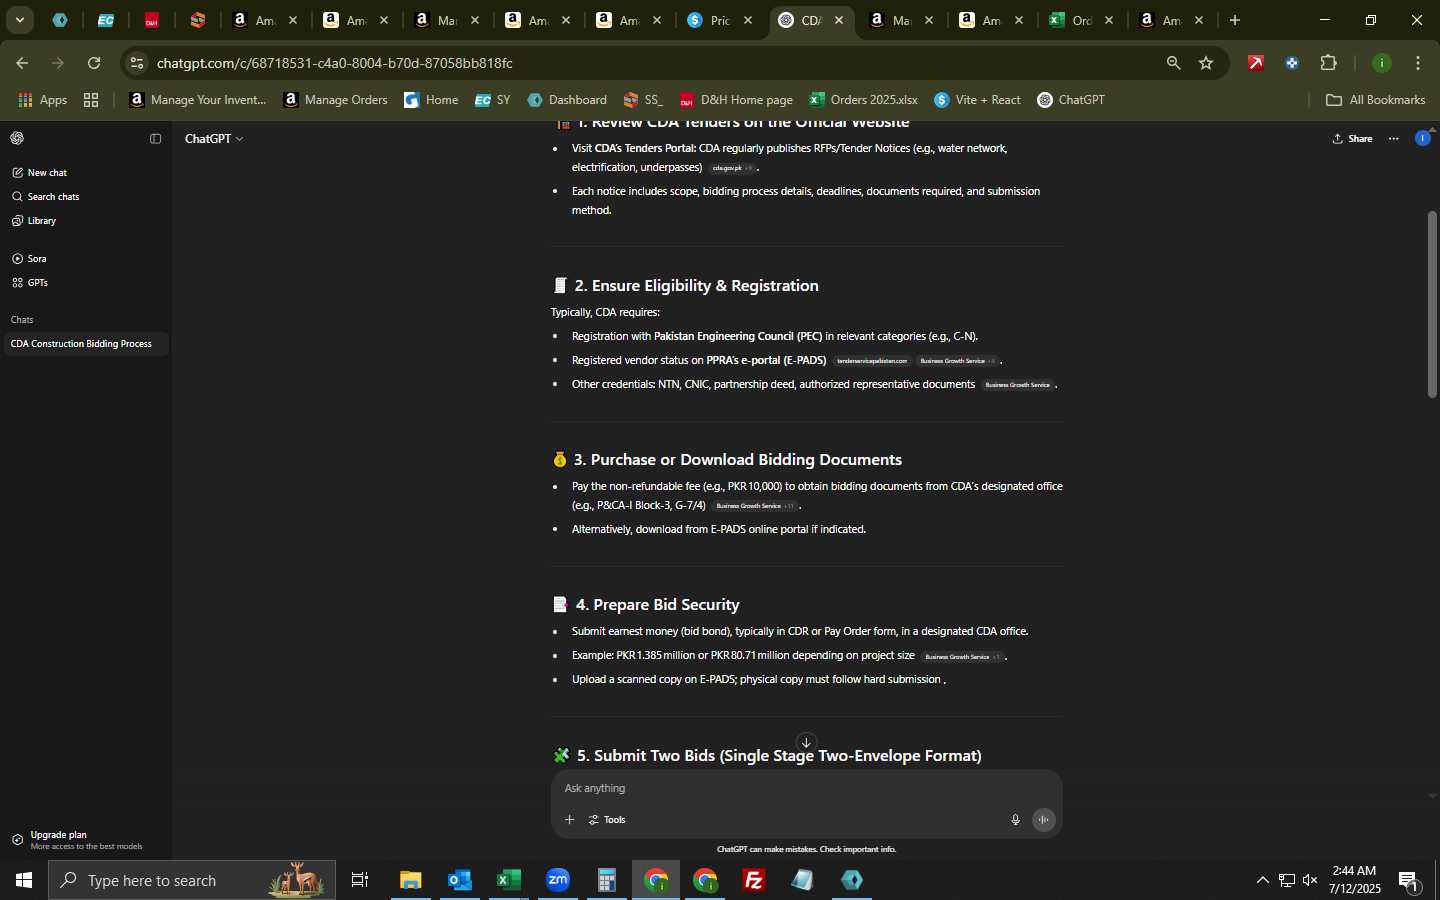Open the Dashboard bookmark
1440x900 pixels.
567,100
